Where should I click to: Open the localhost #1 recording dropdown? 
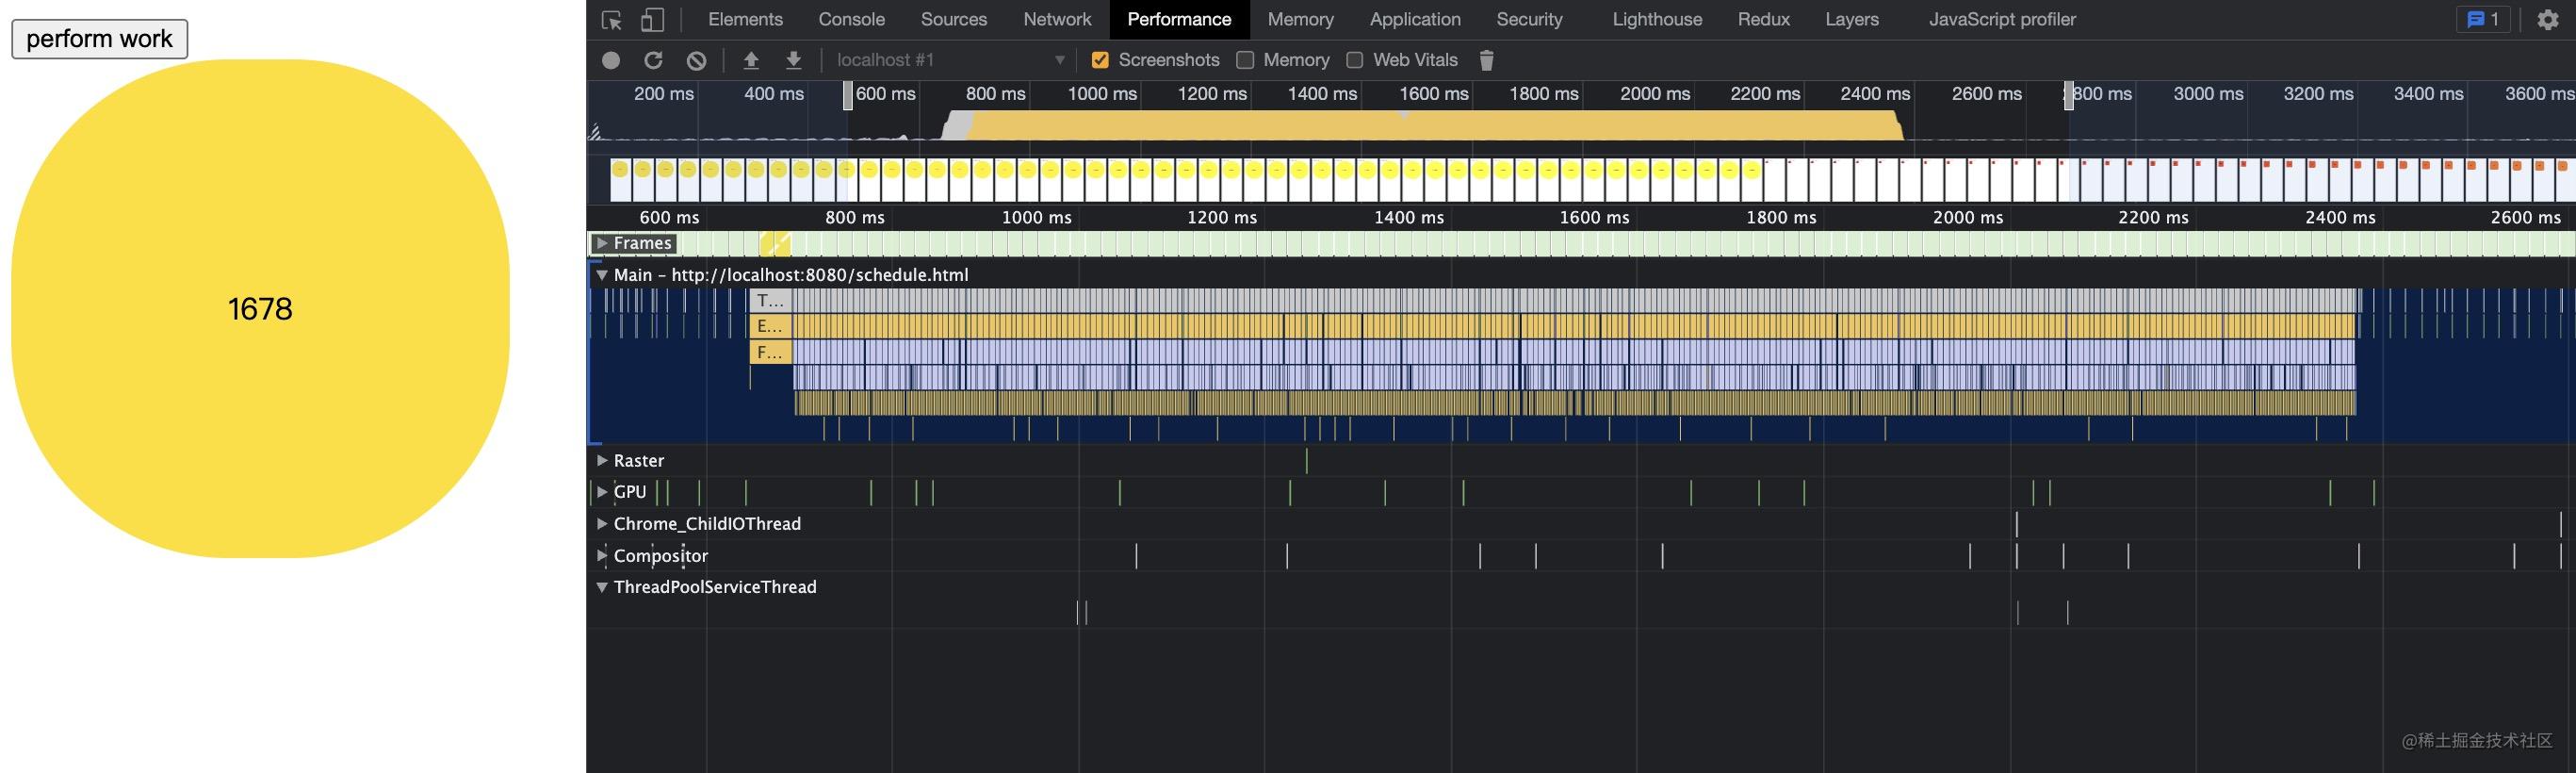(950, 60)
